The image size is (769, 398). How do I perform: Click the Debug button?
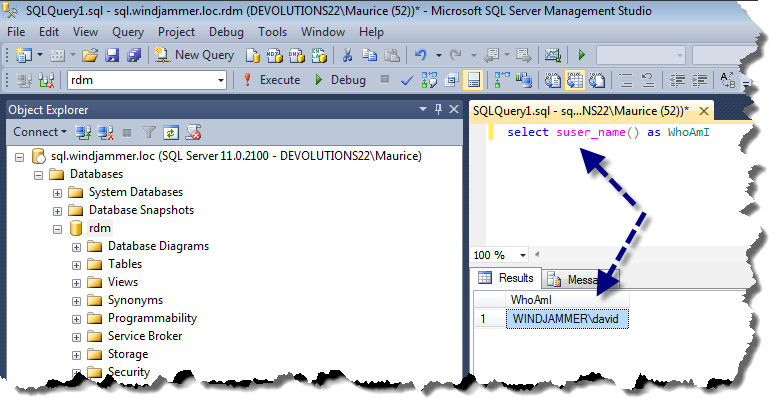(x=340, y=80)
